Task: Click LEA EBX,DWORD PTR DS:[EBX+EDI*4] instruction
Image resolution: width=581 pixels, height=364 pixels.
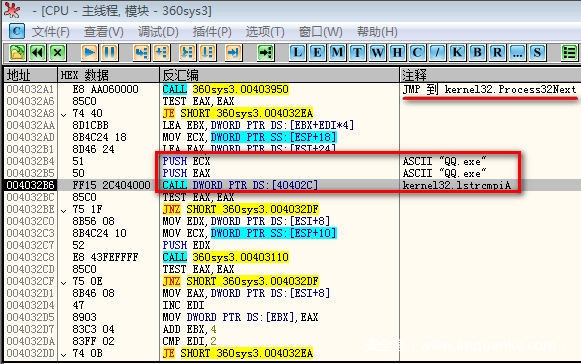Action: point(258,125)
